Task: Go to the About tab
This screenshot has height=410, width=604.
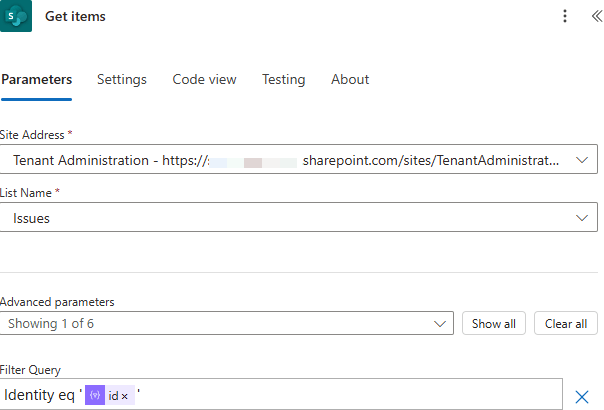Action: coord(350,80)
